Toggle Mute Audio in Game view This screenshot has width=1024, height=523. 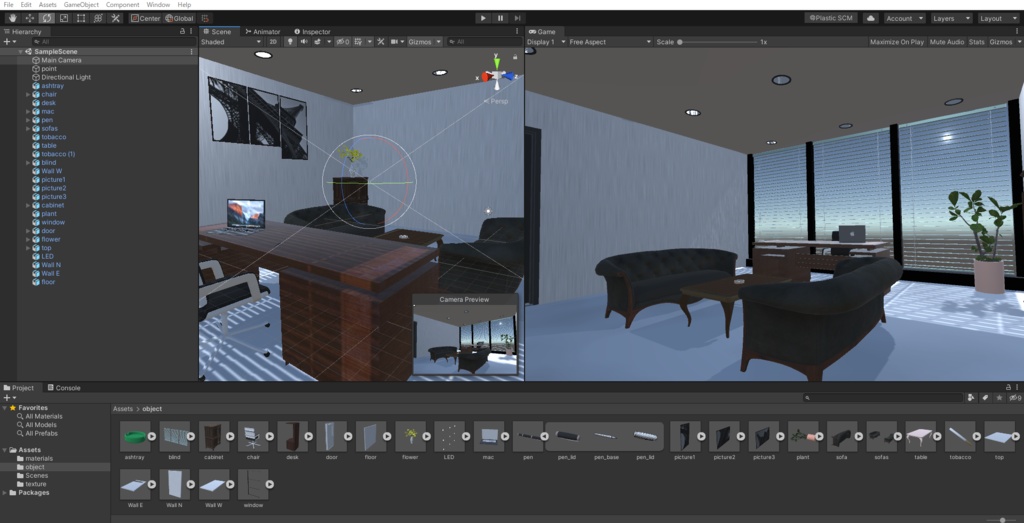point(946,42)
